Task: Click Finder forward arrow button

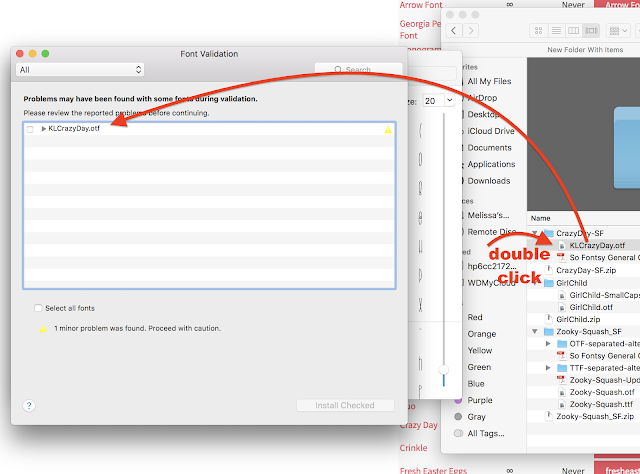Action: (471, 31)
